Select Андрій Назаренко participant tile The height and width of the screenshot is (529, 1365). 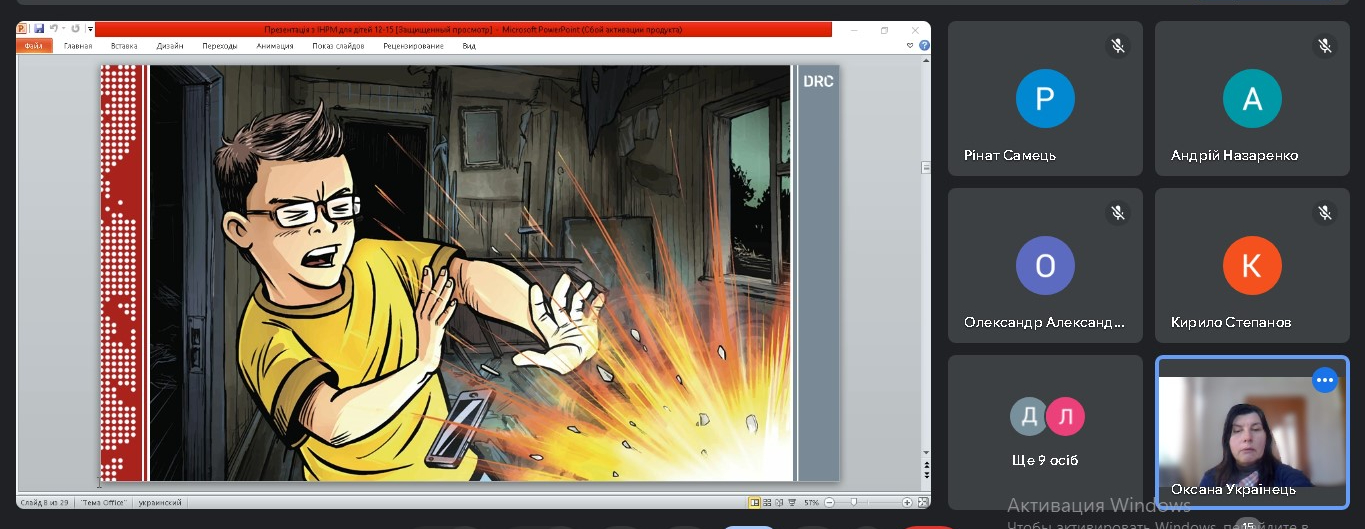[x=1252, y=99]
